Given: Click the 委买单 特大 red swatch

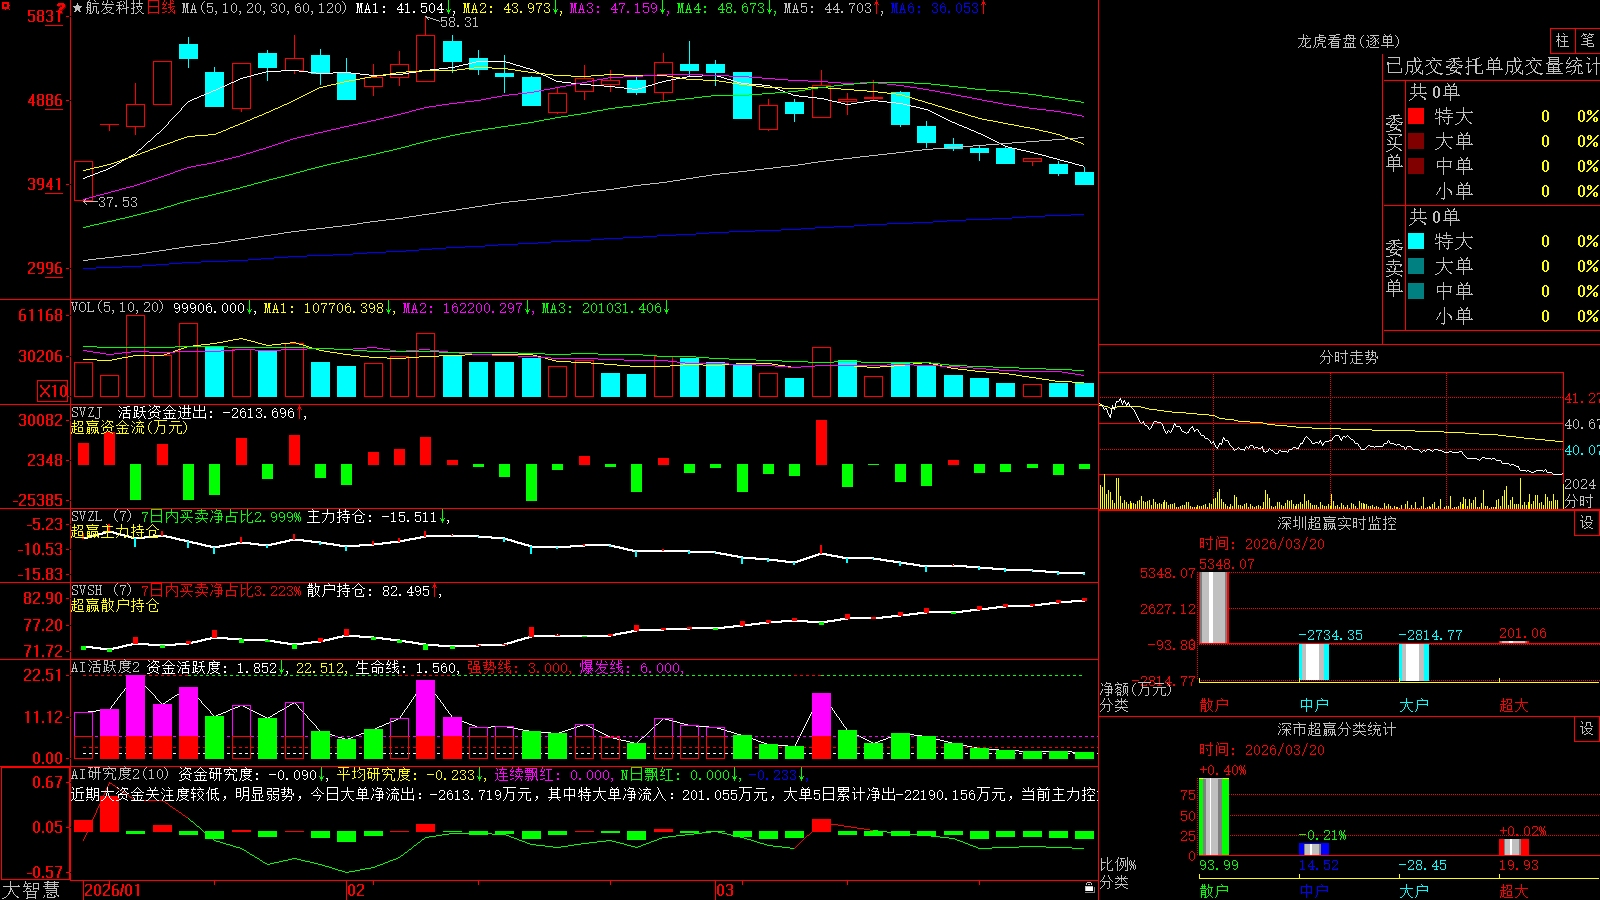Looking at the screenshot, I should [x=1416, y=116].
